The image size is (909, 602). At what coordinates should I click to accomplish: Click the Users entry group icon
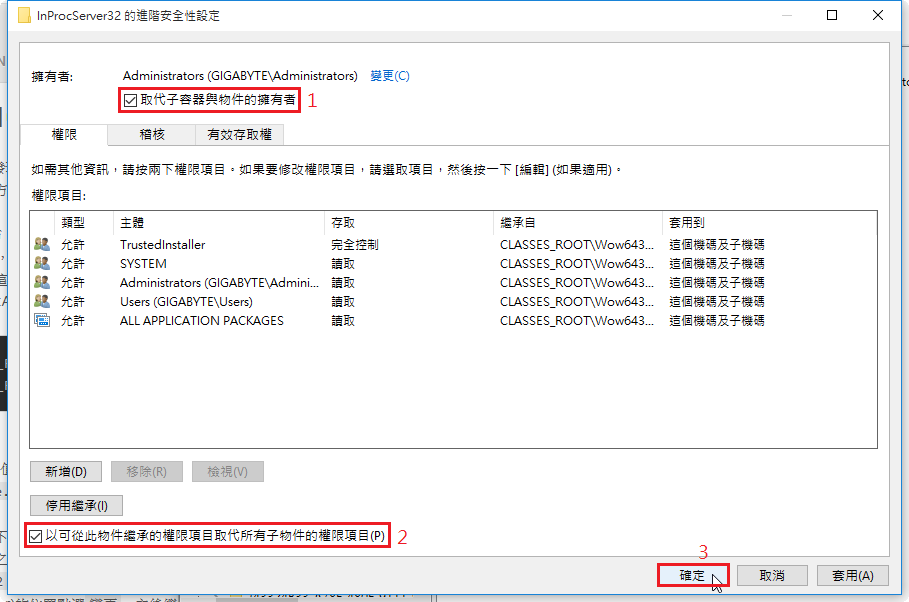pos(42,302)
